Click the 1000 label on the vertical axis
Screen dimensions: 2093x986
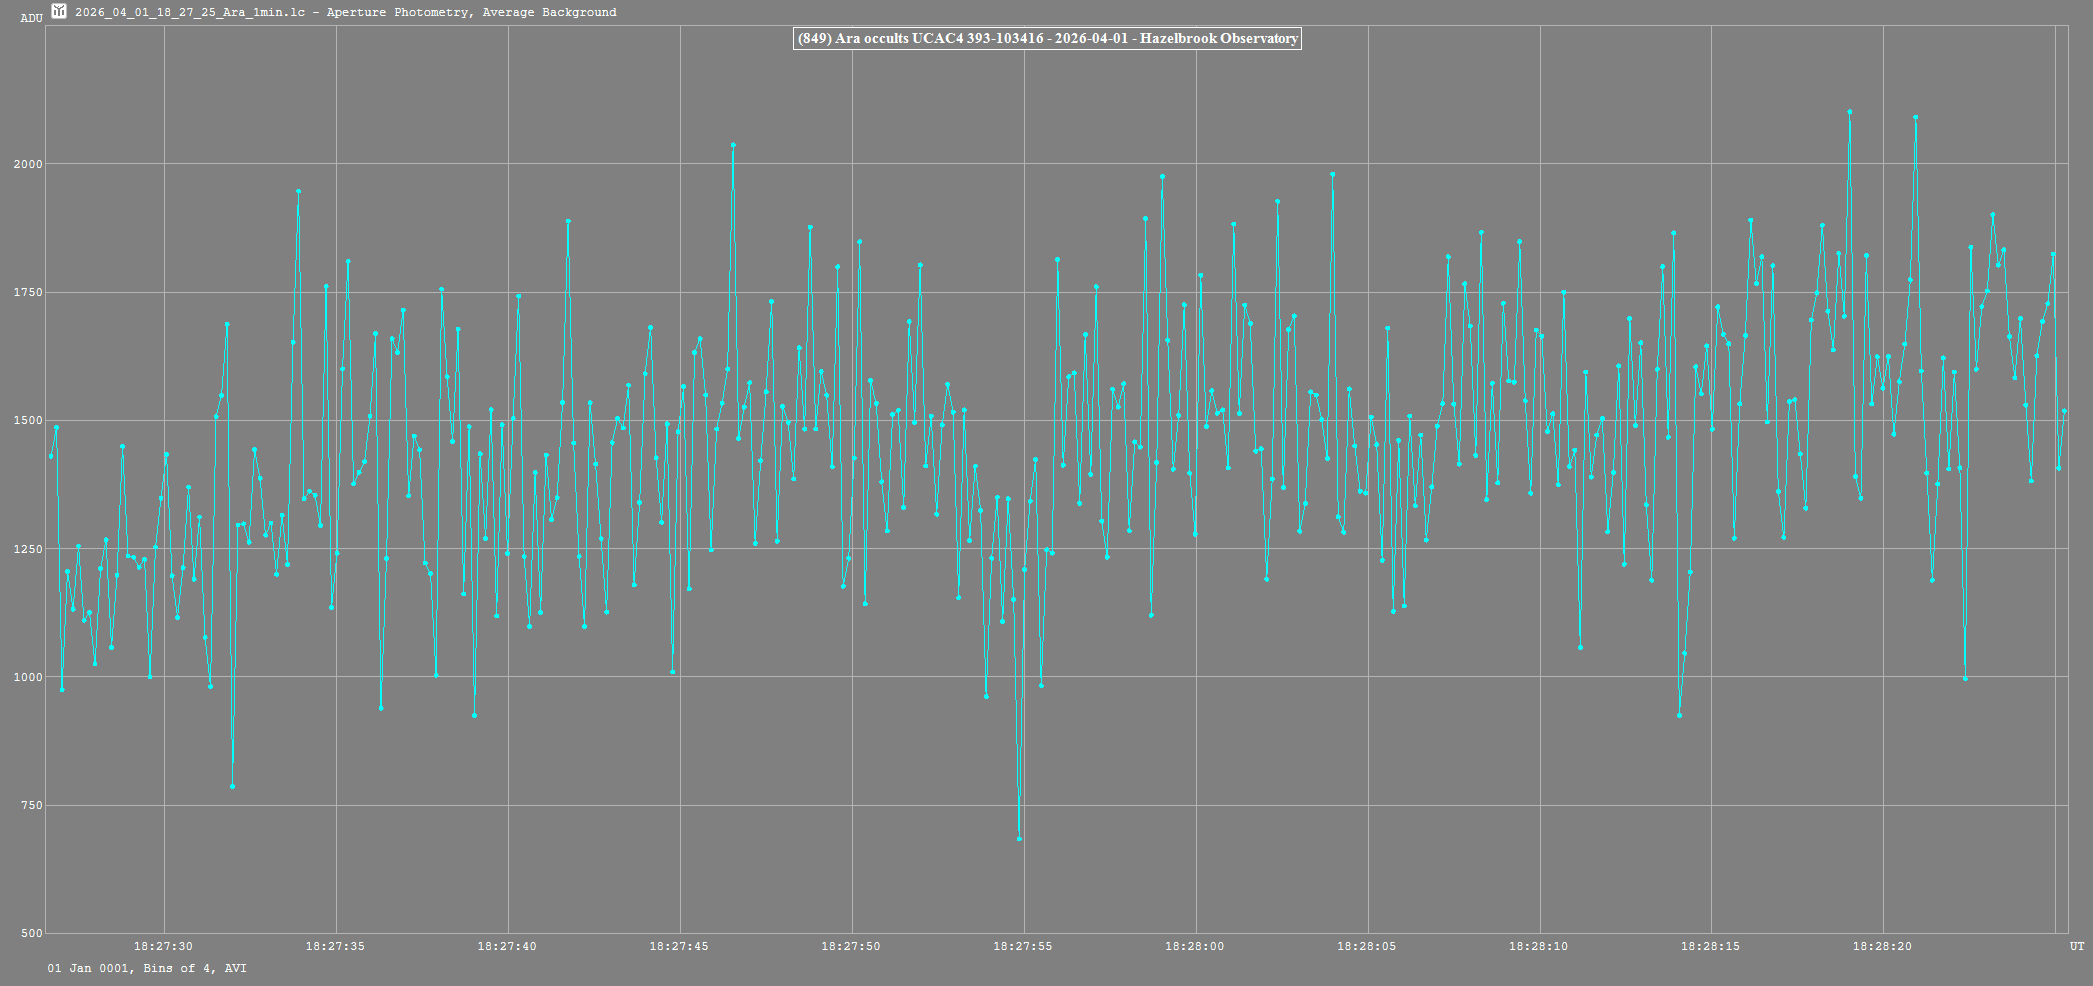tap(29, 677)
